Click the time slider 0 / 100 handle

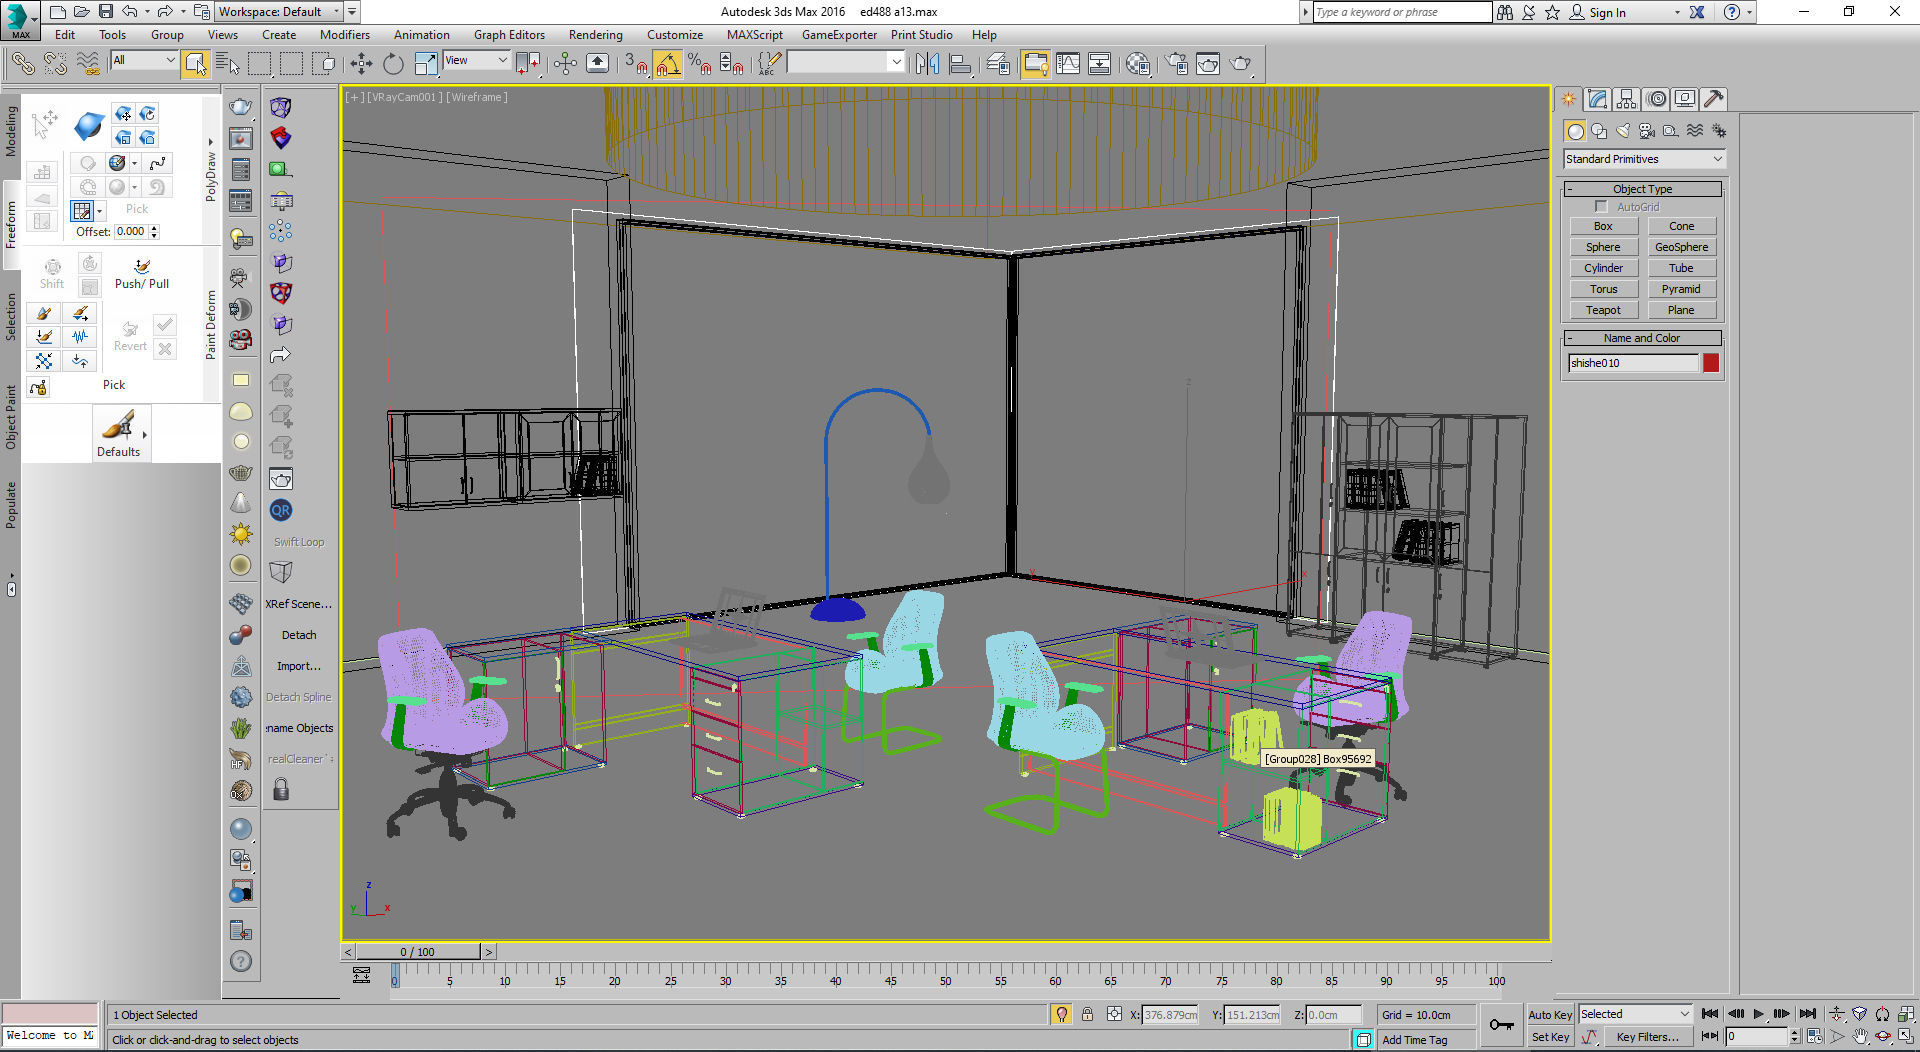pyautogui.click(x=418, y=952)
